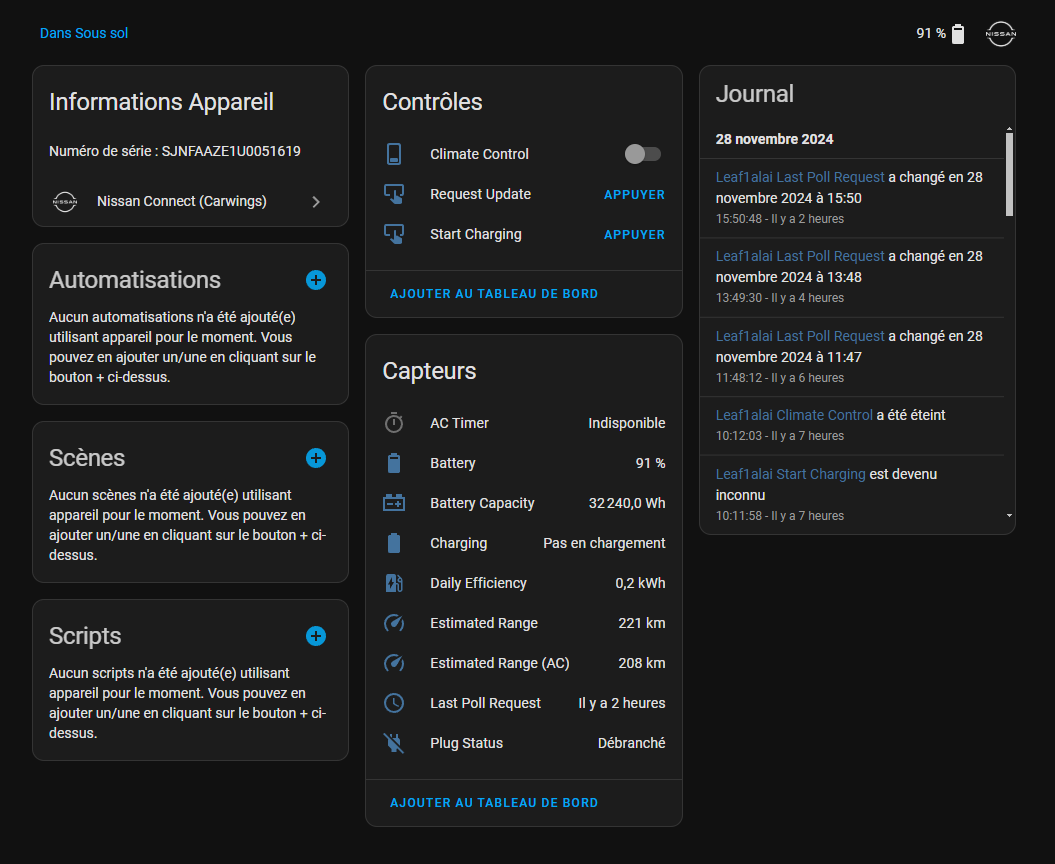Toggle the Climate Control switch

[x=643, y=154]
